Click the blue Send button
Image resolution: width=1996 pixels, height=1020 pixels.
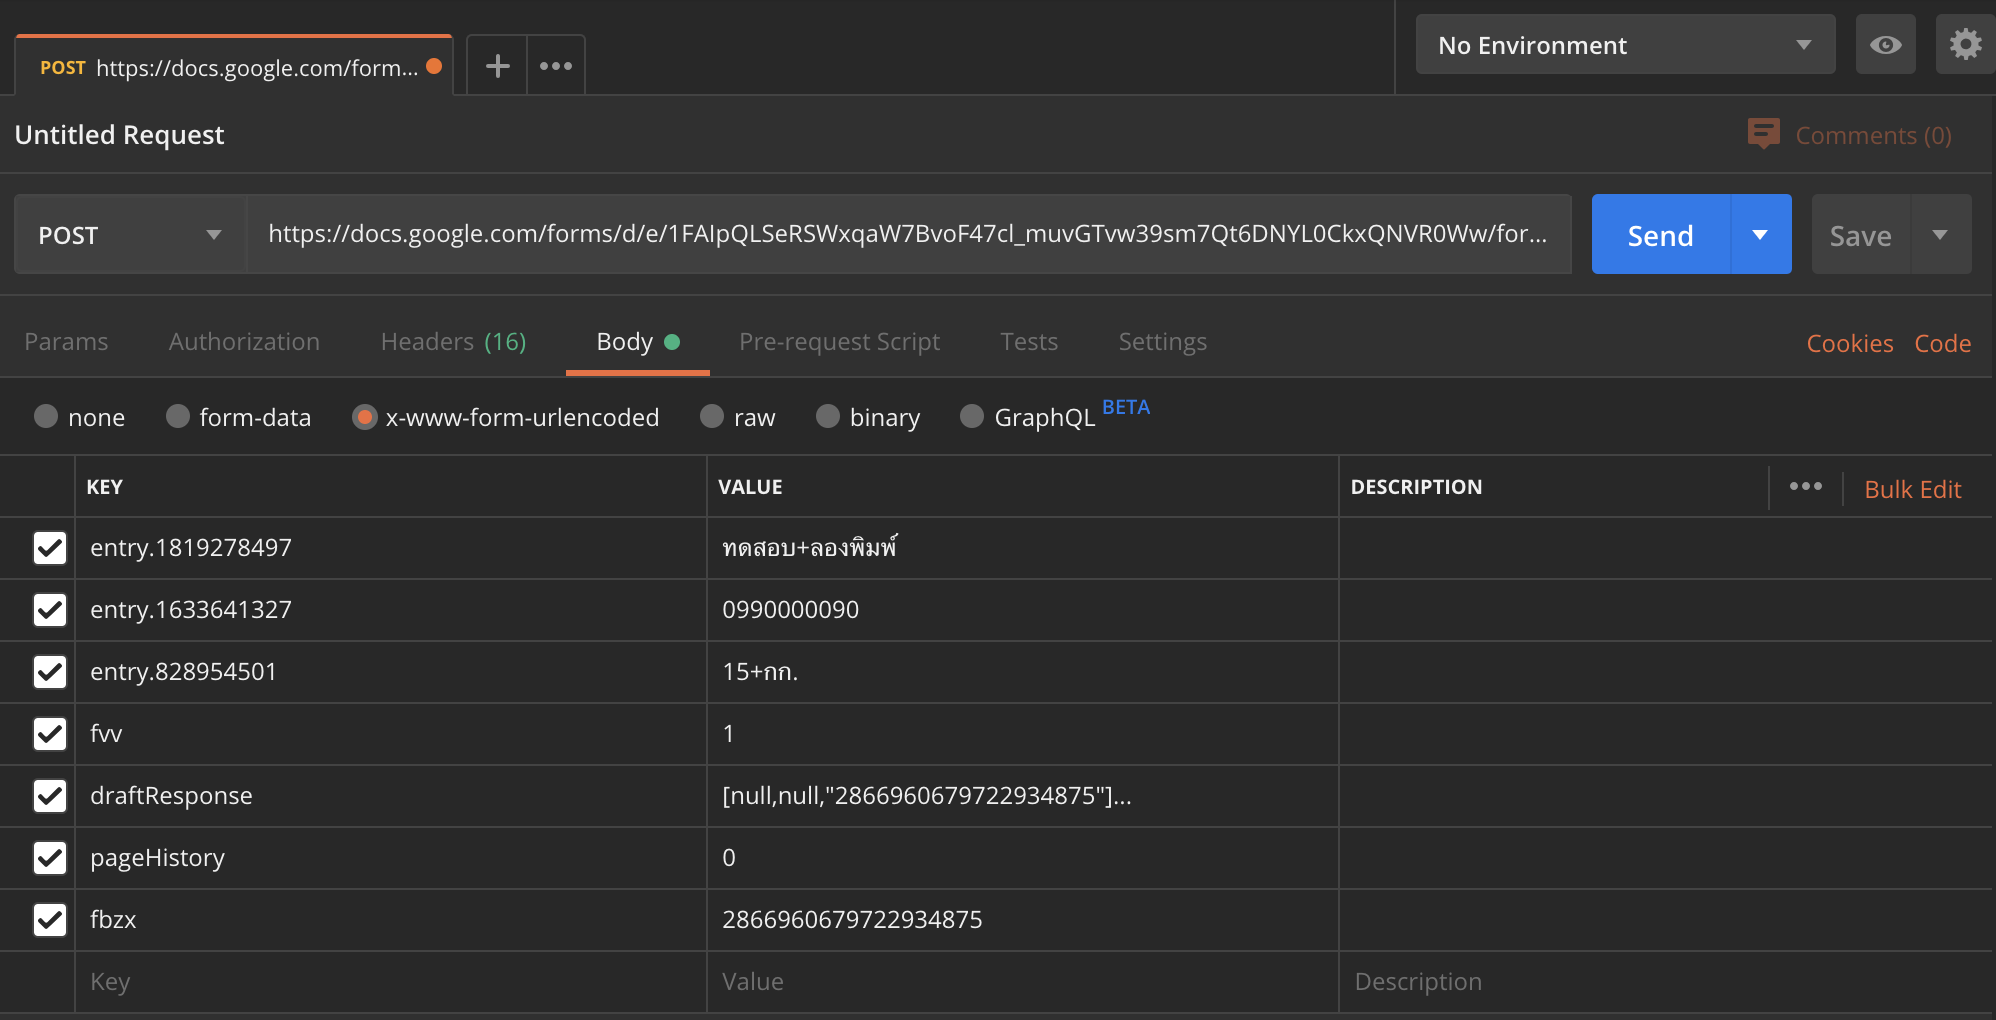[x=1660, y=234]
